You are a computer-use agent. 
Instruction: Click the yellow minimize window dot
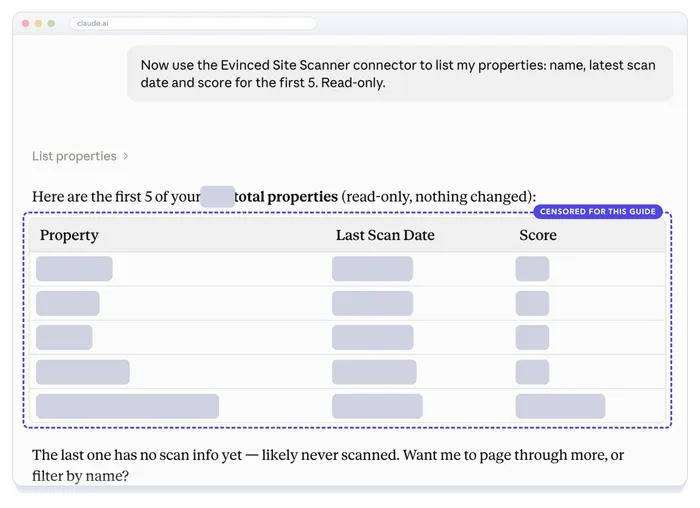click(38, 23)
